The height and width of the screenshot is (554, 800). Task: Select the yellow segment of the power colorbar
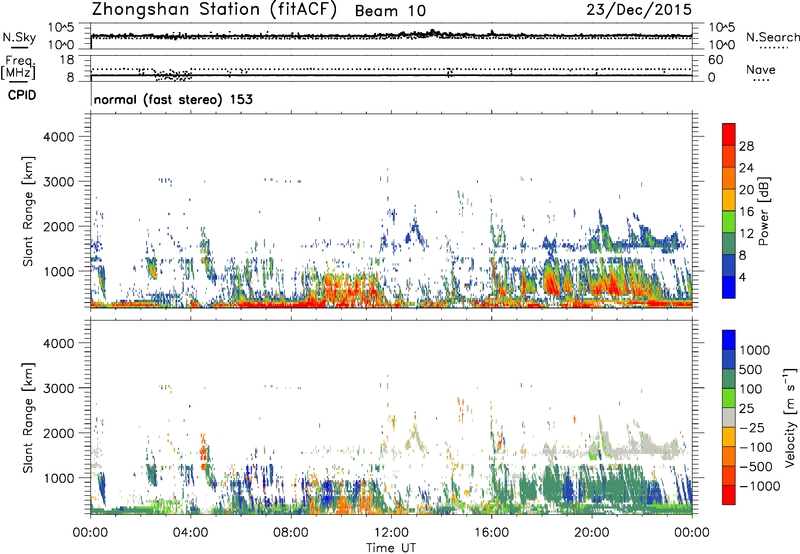[729, 200]
